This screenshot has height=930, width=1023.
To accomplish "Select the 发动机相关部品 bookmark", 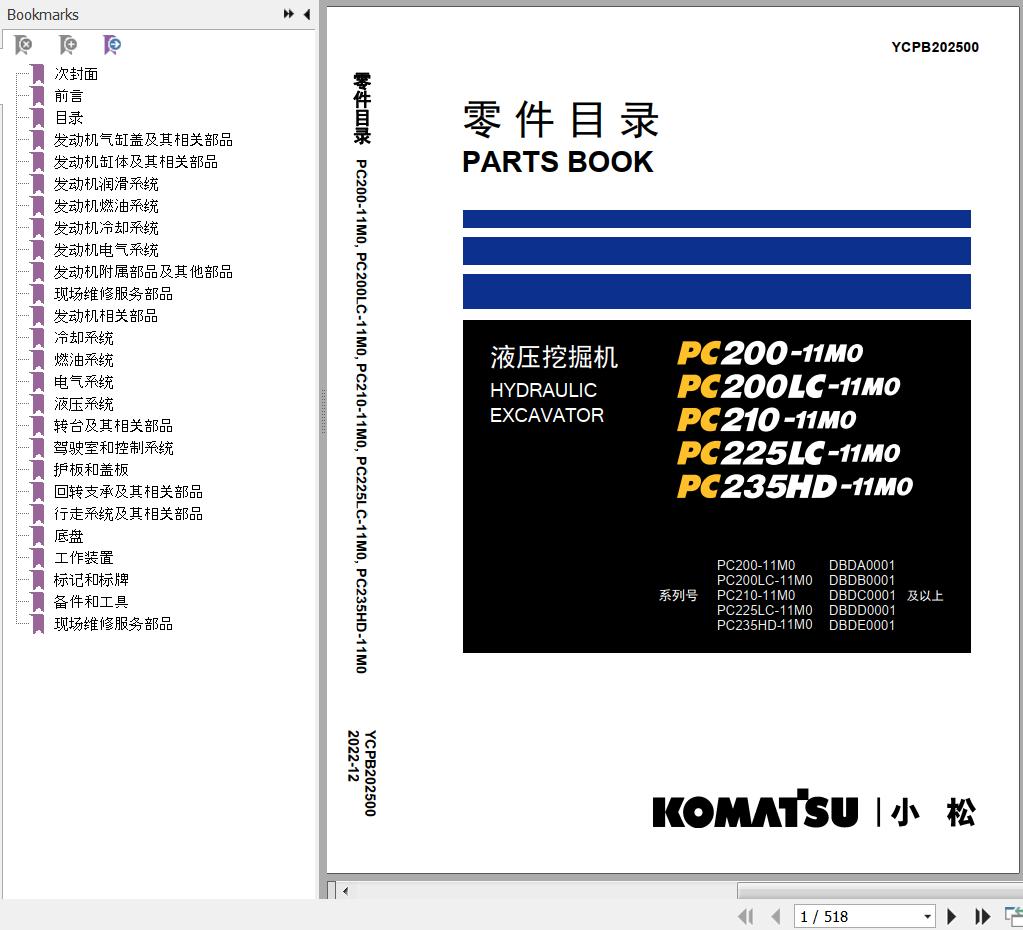I will click(x=106, y=316).
